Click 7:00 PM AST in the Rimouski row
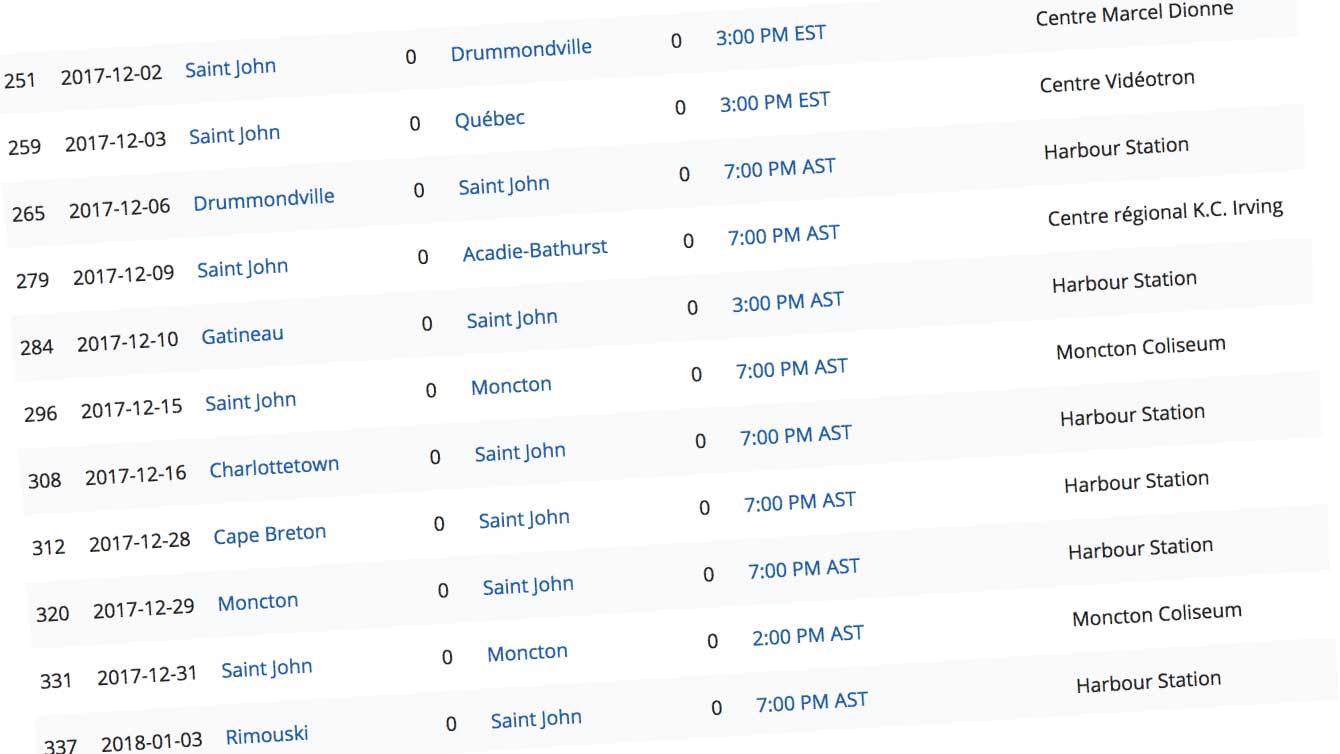1340x754 pixels. tap(812, 702)
